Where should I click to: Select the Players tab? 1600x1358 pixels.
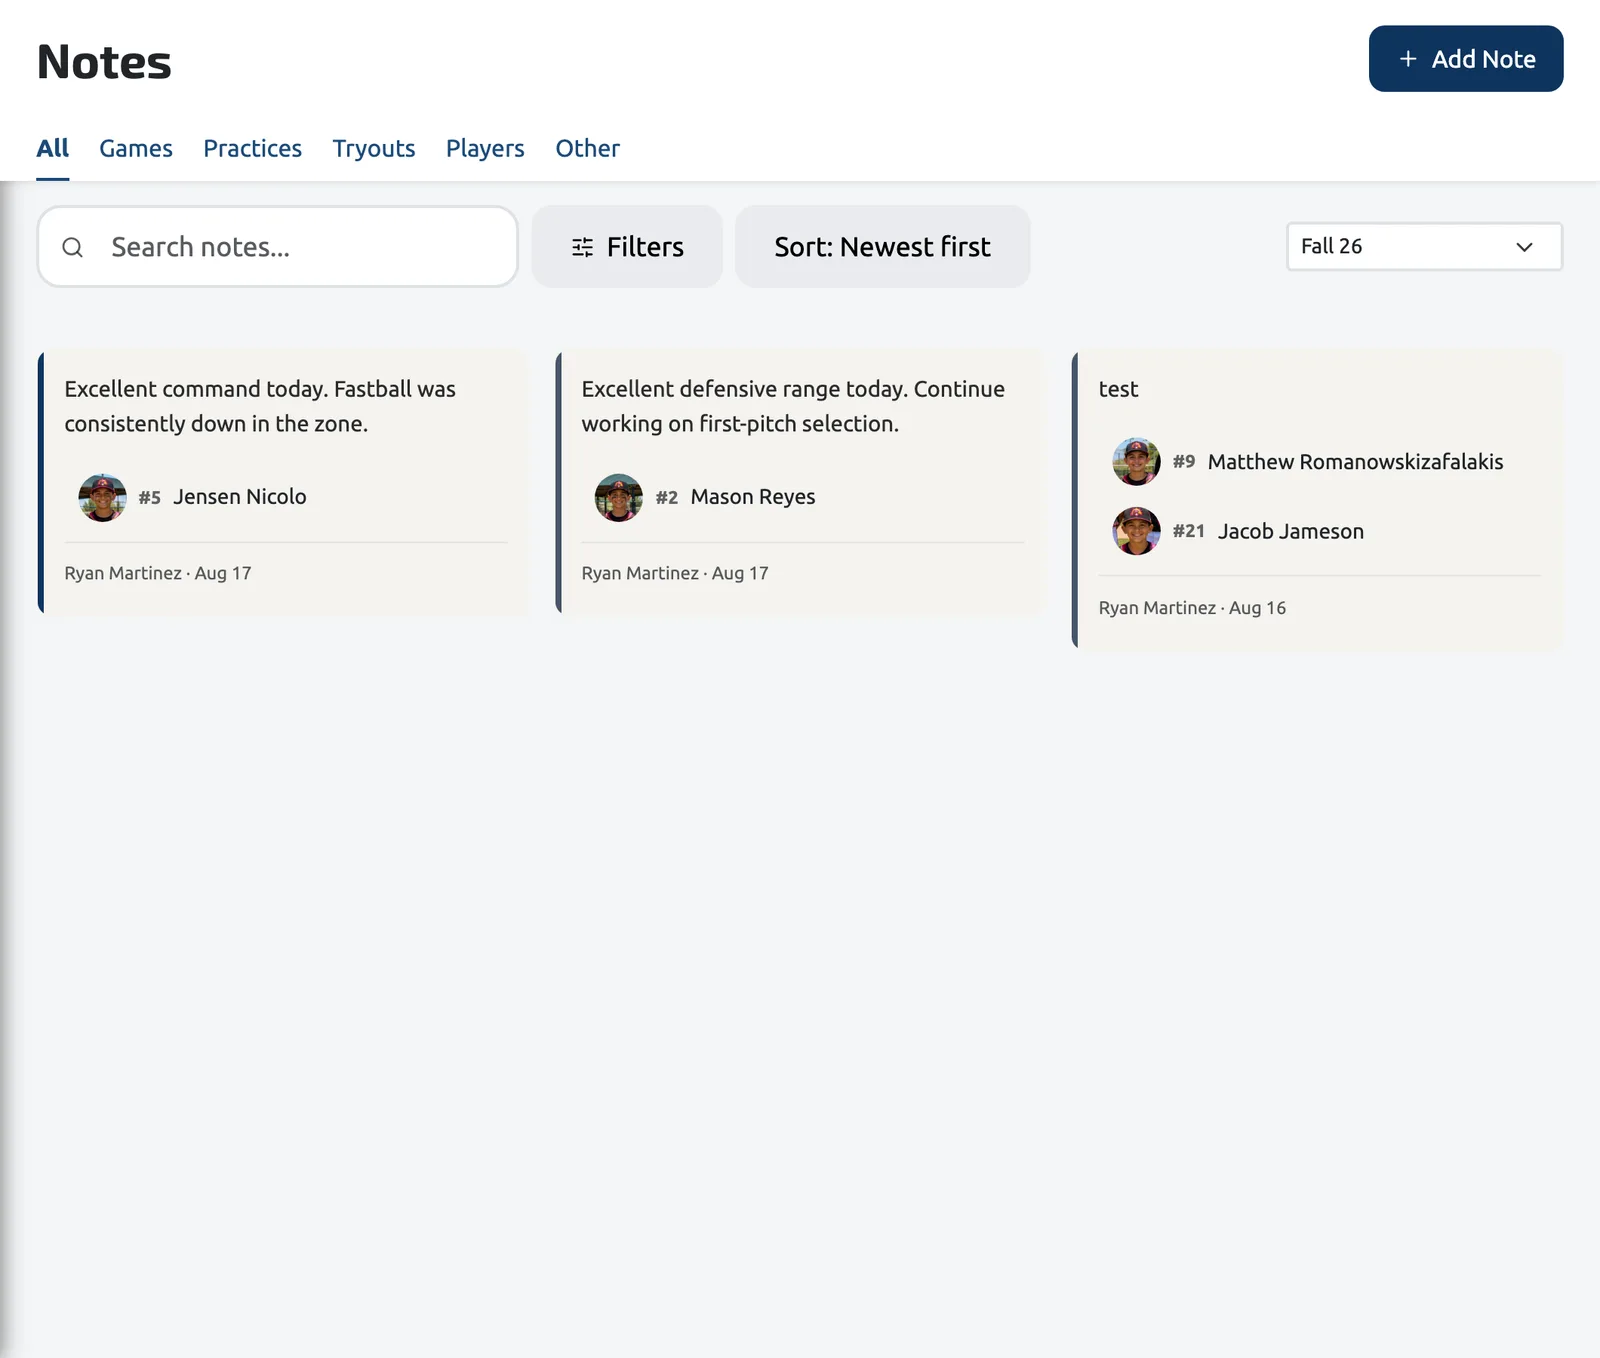click(x=485, y=148)
